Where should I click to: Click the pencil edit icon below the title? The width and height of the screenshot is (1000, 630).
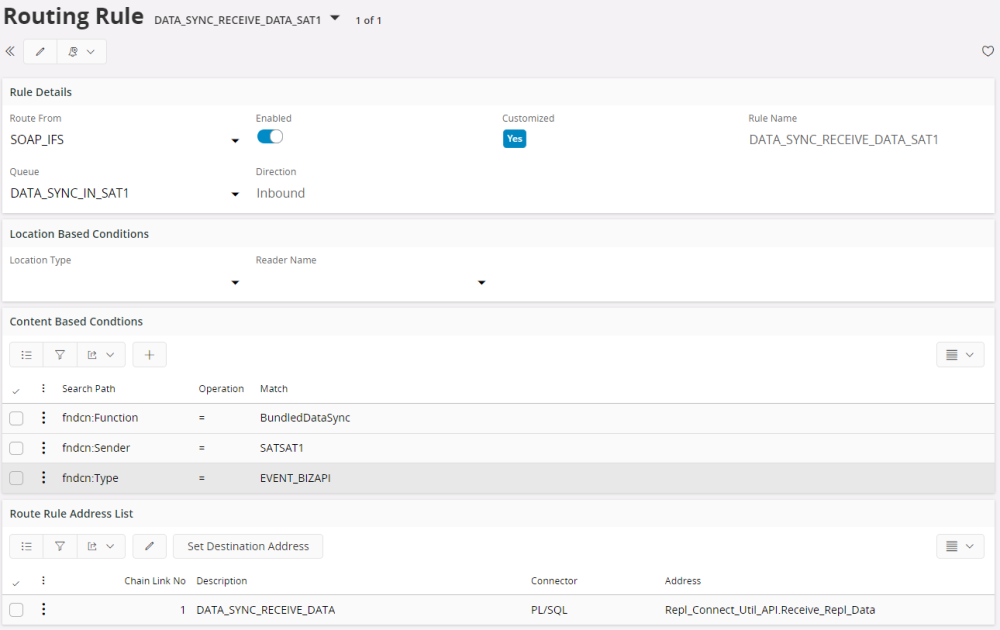point(40,51)
